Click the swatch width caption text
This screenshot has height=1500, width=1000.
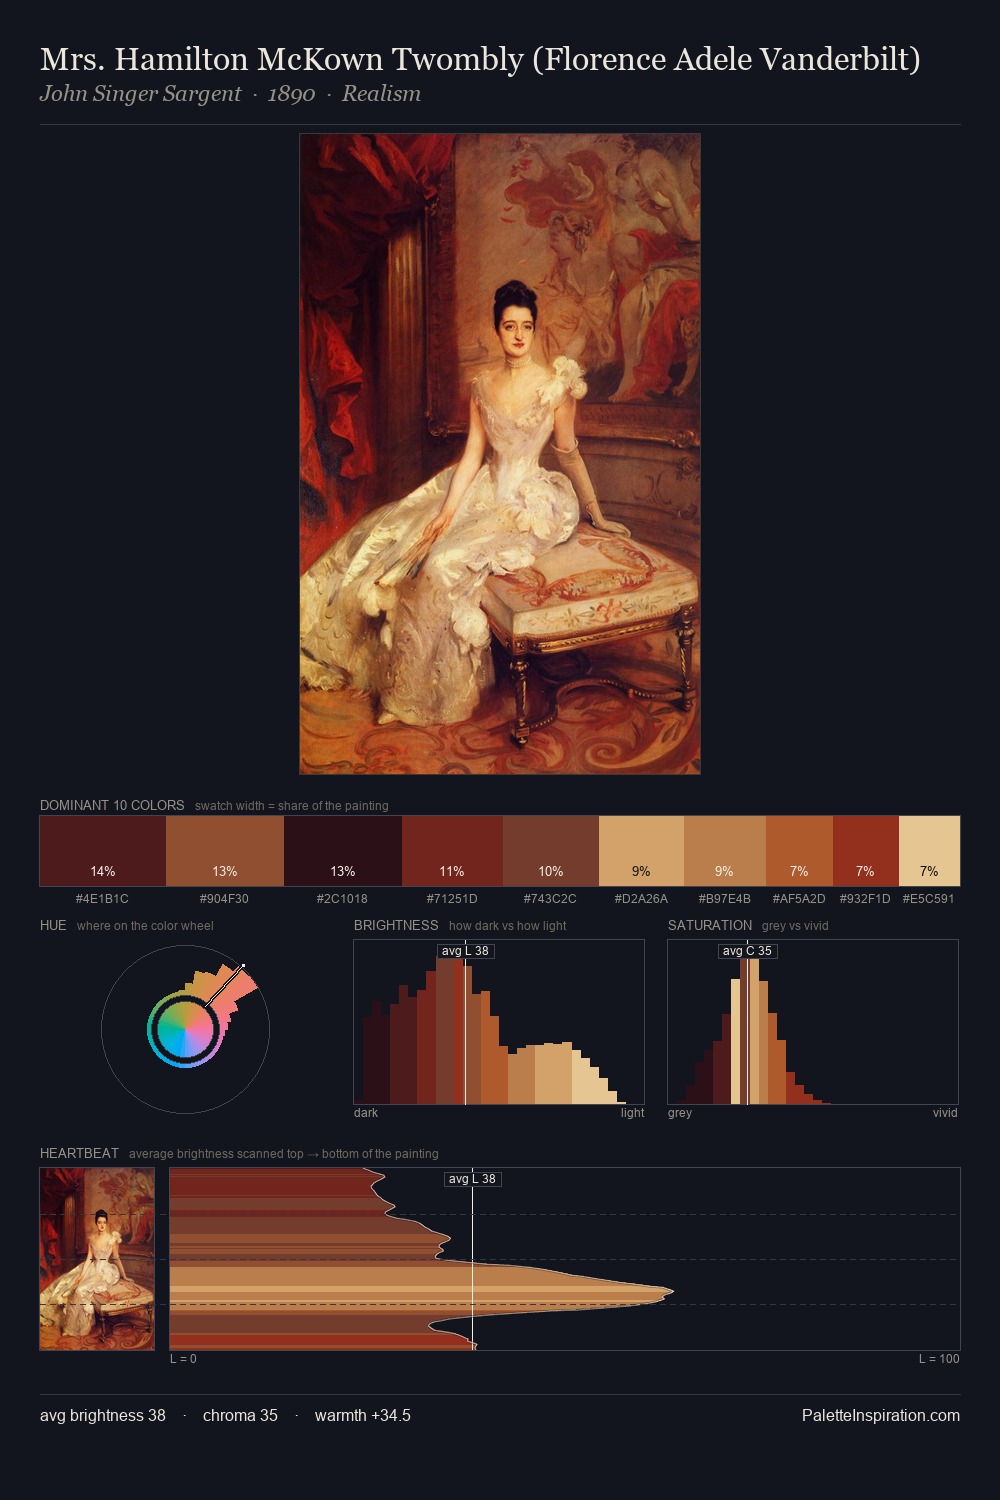(x=292, y=806)
